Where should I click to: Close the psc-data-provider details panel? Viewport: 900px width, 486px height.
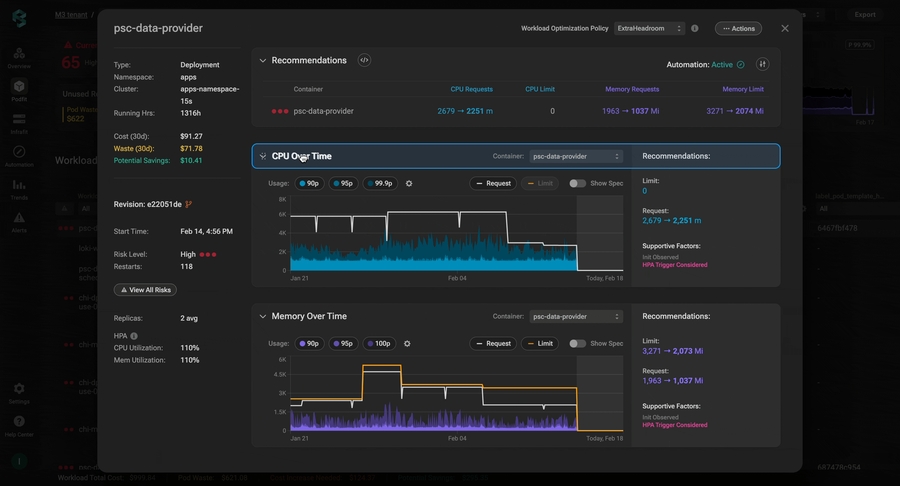pos(785,29)
